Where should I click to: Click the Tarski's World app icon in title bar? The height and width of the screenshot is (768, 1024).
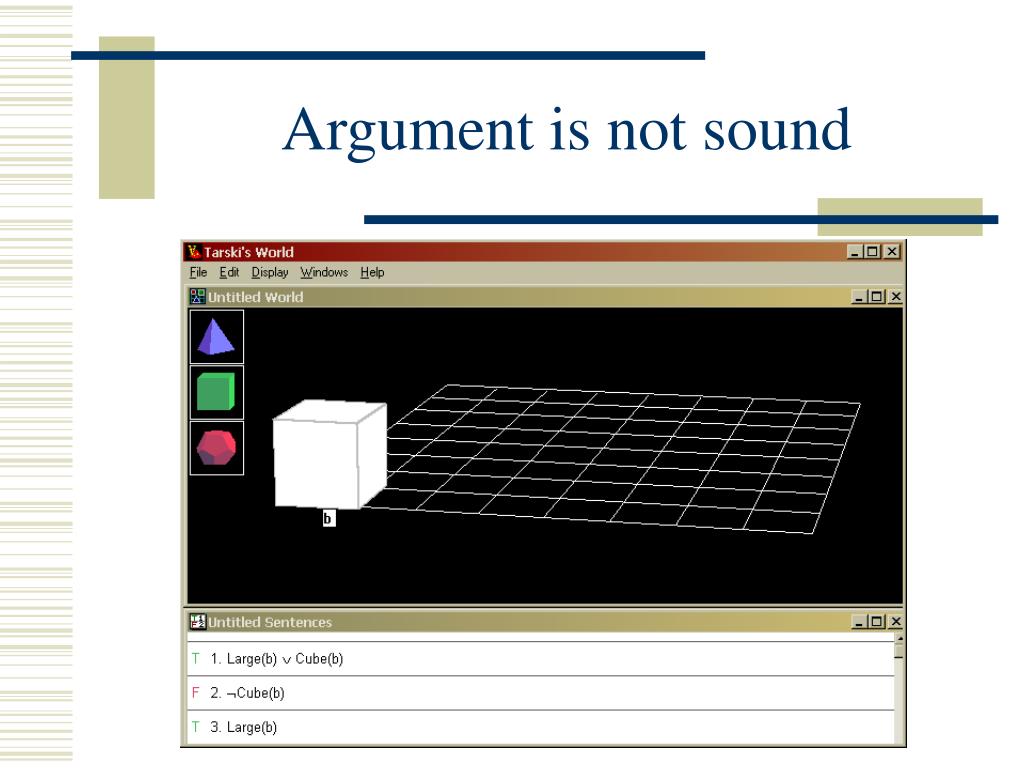click(193, 251)
